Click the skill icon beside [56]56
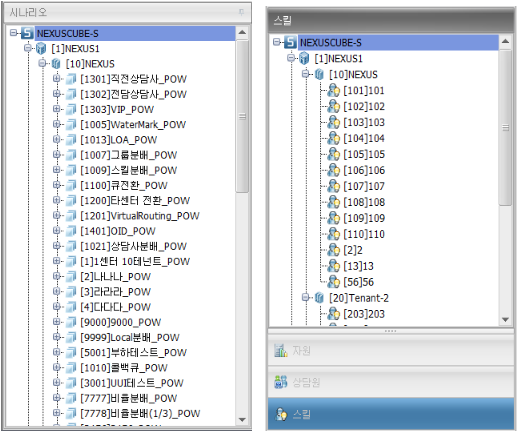This screenshot has width=518, height=432. 333,282
